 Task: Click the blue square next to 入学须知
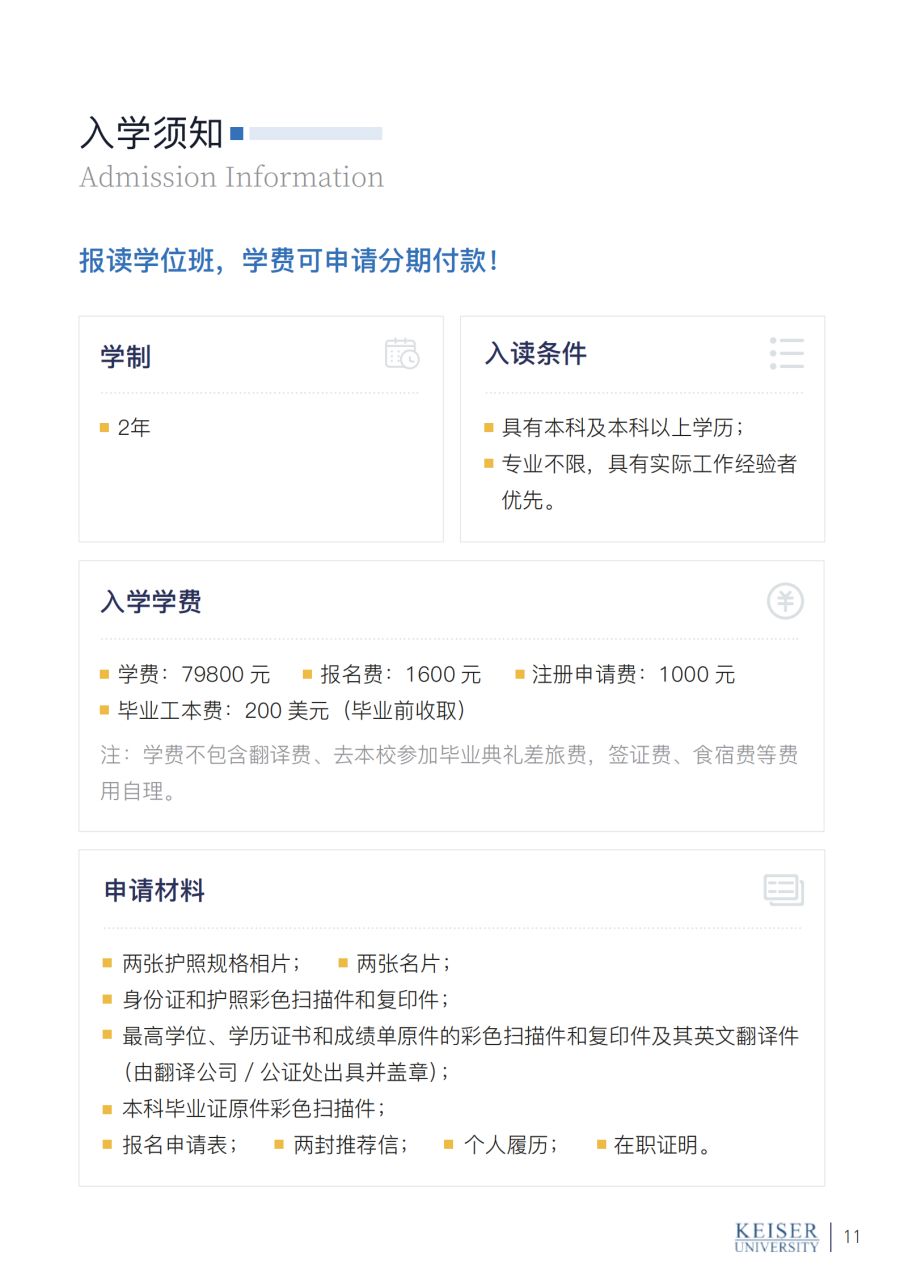[237, 133]
